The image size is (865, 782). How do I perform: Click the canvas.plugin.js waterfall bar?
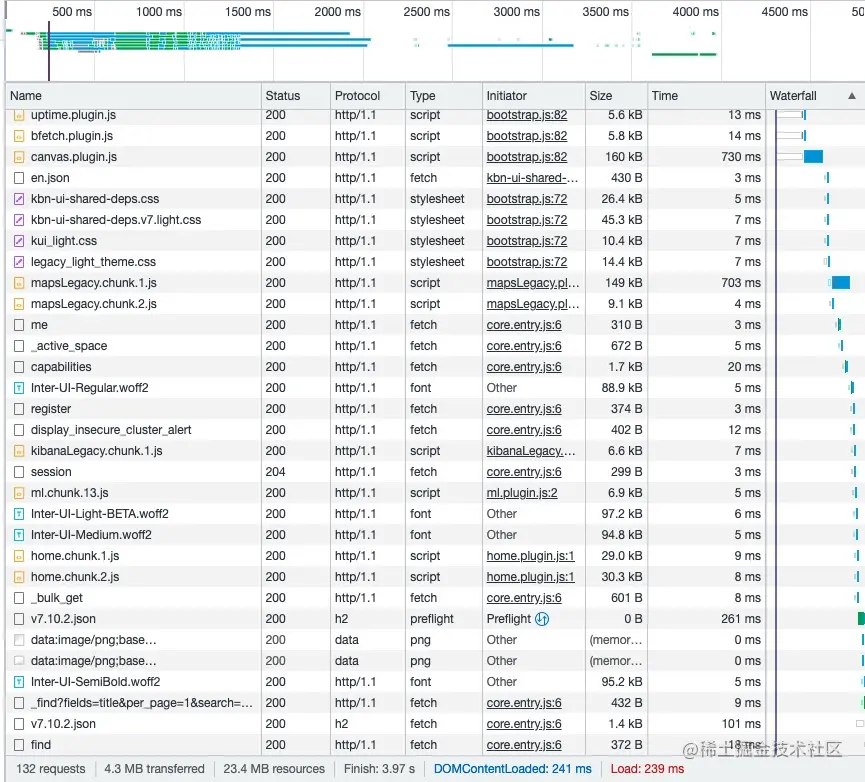coord(813,157)
